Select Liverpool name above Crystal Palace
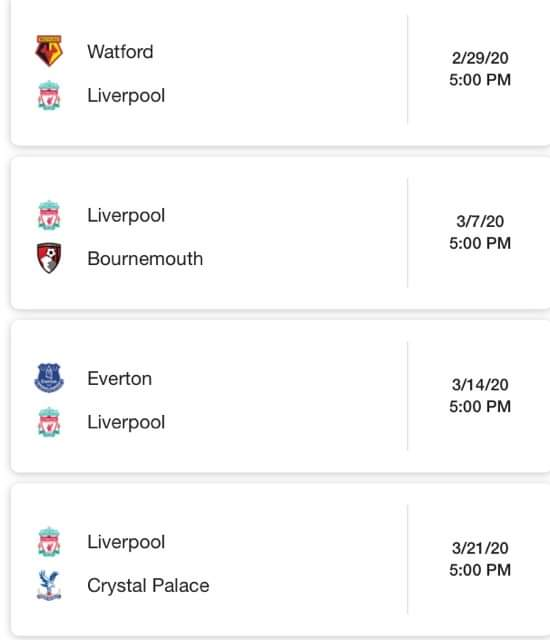 coord(126,542)
